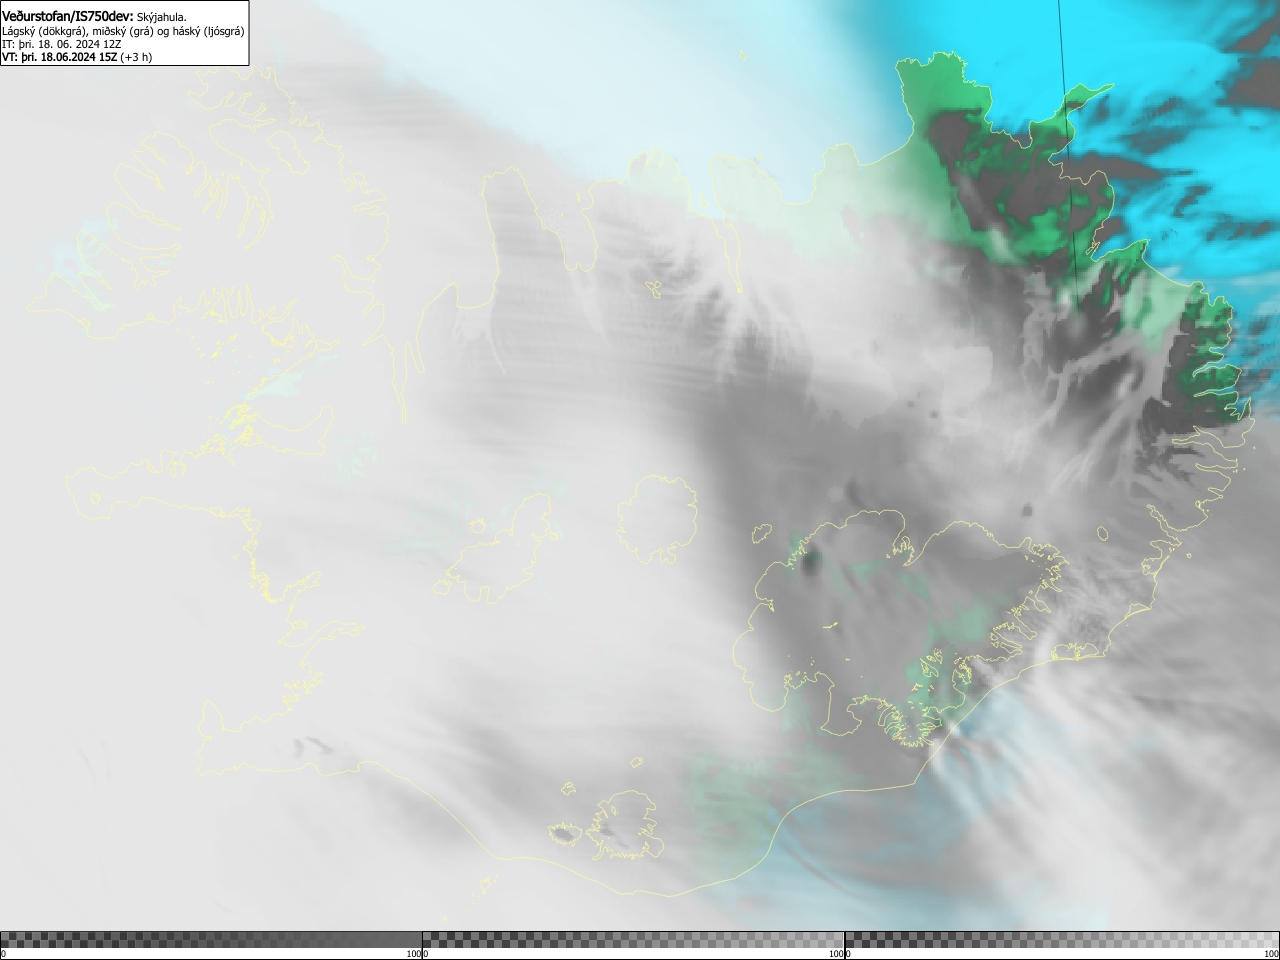Screen dimensions: 1280x960
Task: Click the light grey high-cloud color bar
Action: click(x=1062, y=939)
